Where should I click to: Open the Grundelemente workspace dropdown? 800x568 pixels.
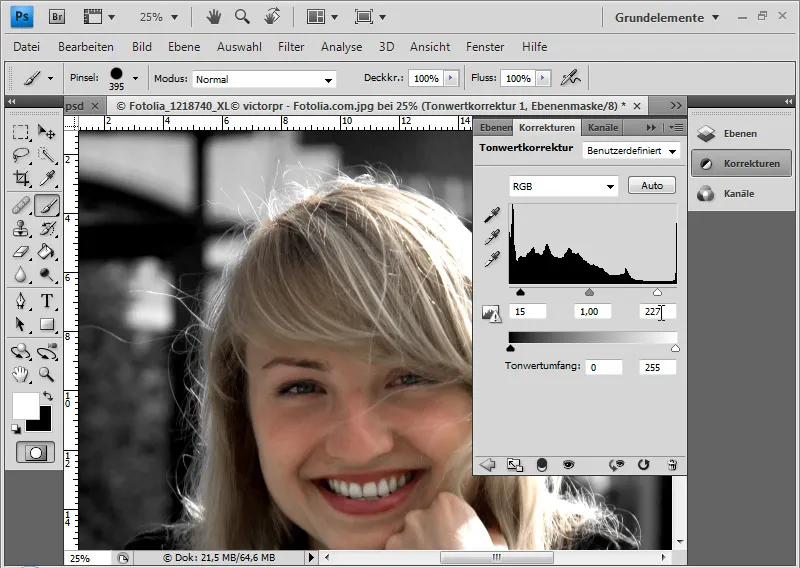pos(667,18)
